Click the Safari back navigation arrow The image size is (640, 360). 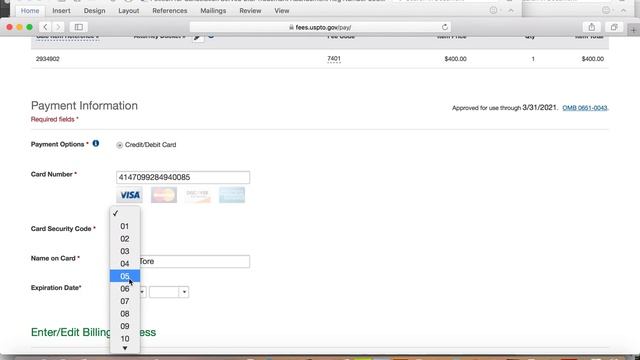click(x=45, y=27)
